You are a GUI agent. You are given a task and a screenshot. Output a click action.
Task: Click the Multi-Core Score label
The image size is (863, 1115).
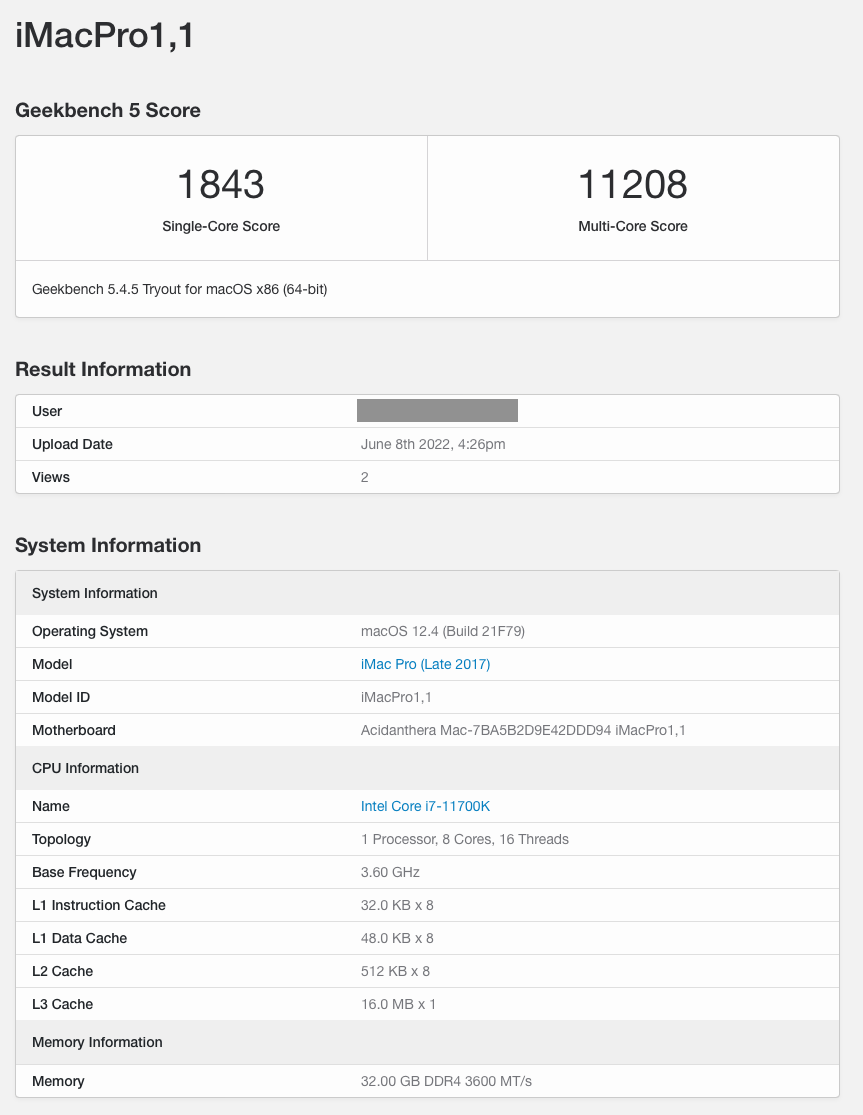coord(633,226)
